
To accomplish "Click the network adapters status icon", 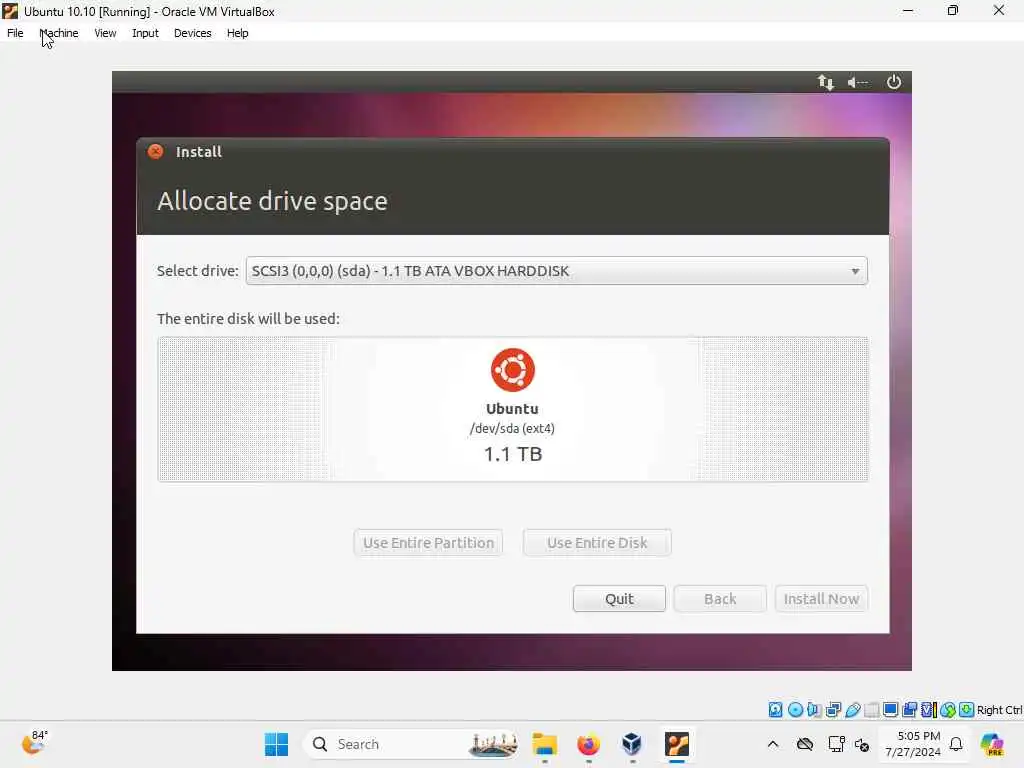I will coord(833,710).
